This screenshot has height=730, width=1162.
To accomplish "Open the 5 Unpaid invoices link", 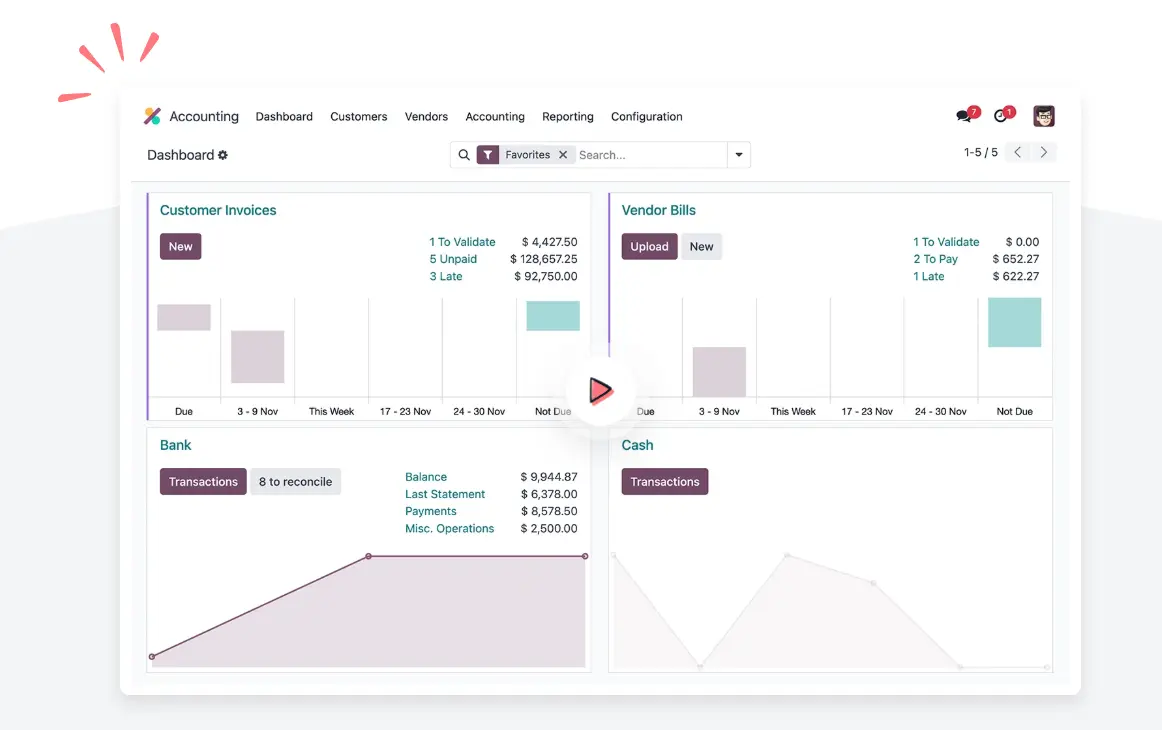I will [x=453, y=259].
